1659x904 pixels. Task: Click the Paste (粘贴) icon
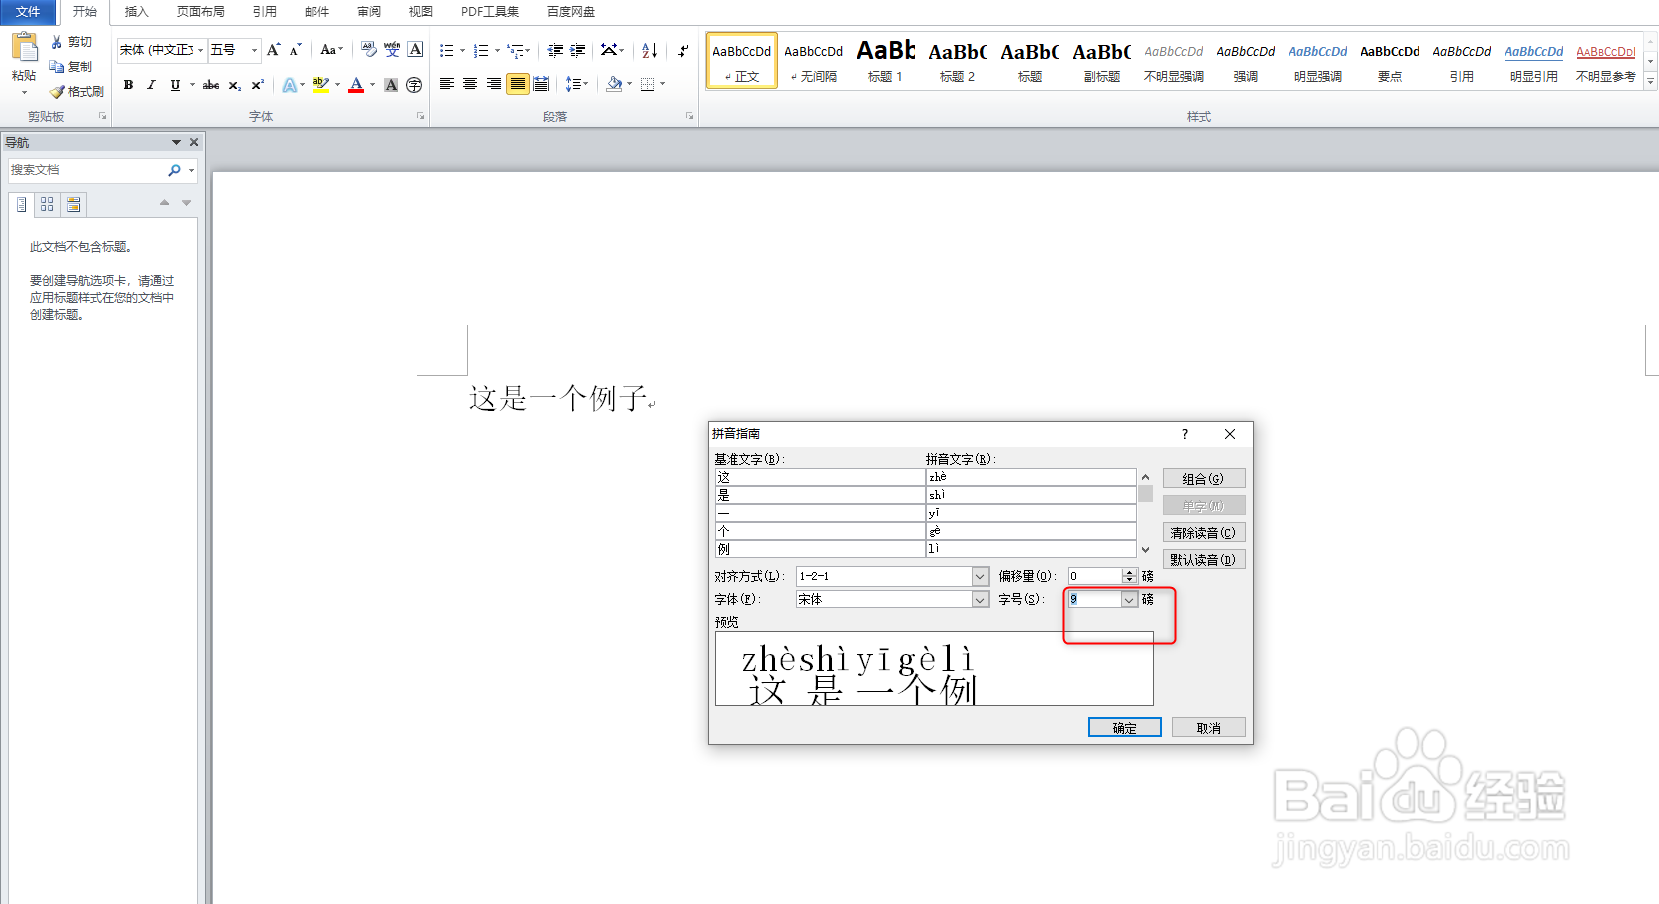click(x=24, y=48)
